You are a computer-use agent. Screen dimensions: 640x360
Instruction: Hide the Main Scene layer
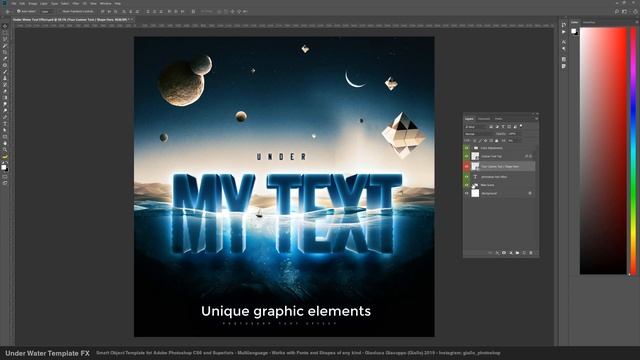(467, 185)
